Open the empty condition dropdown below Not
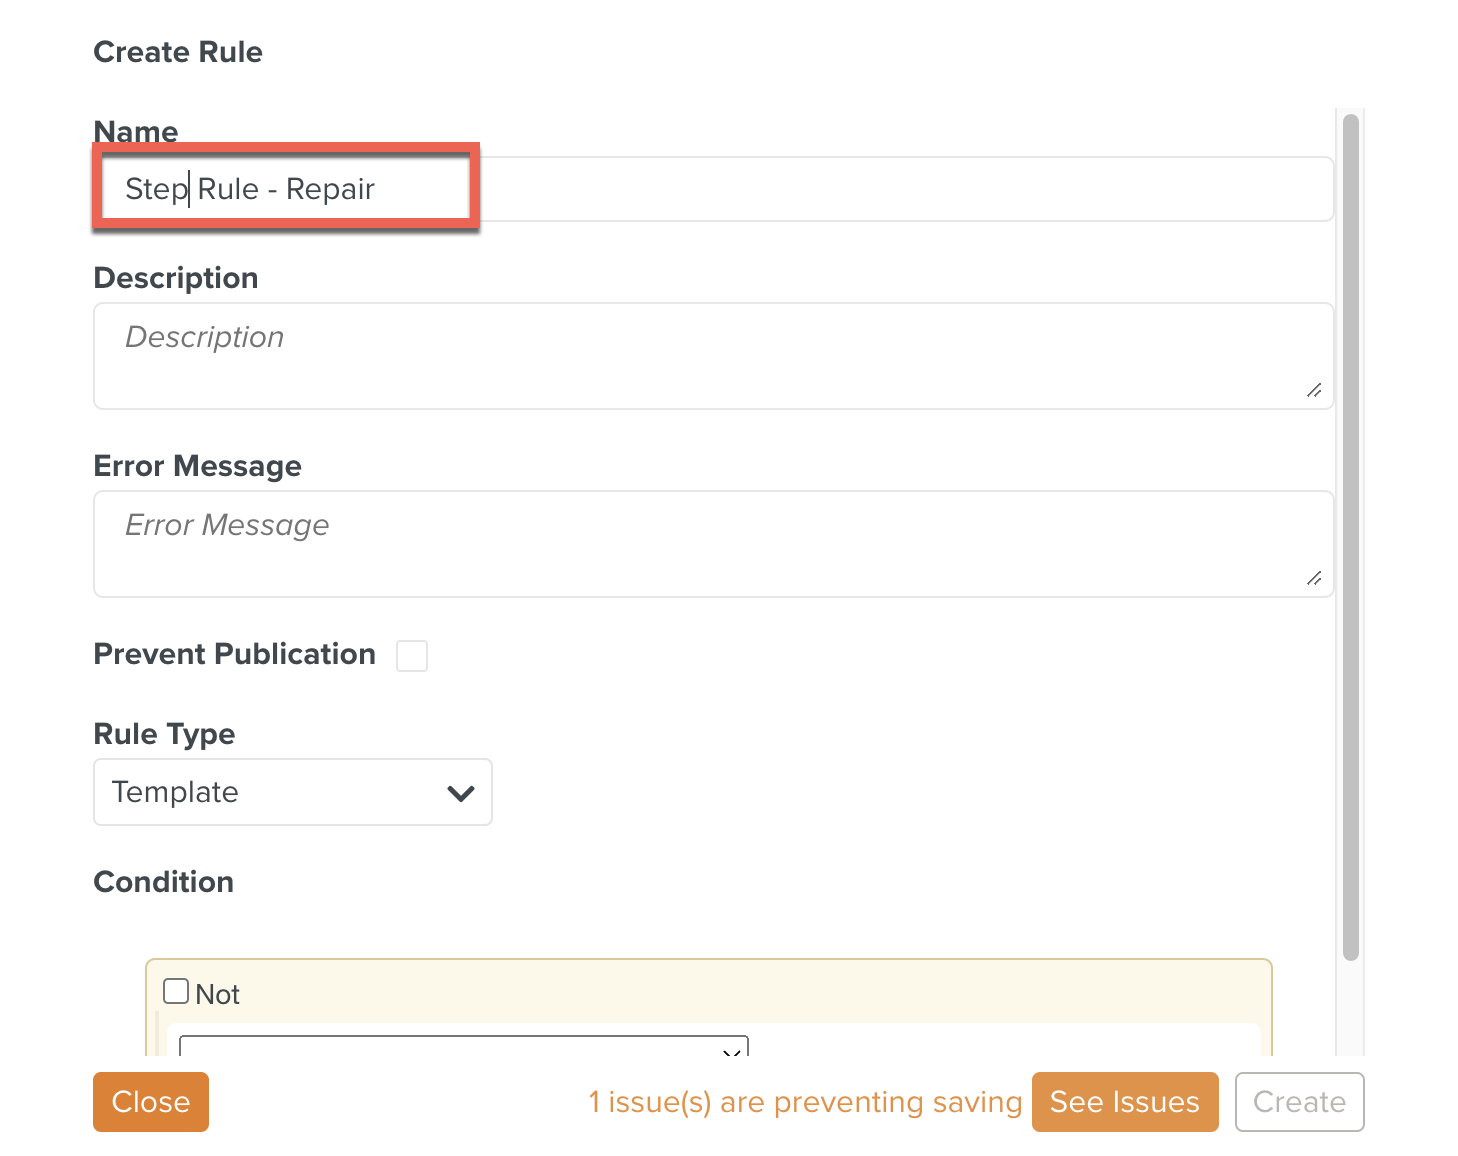This screenshot has width=1458, height=1156. click(463, 1046)
